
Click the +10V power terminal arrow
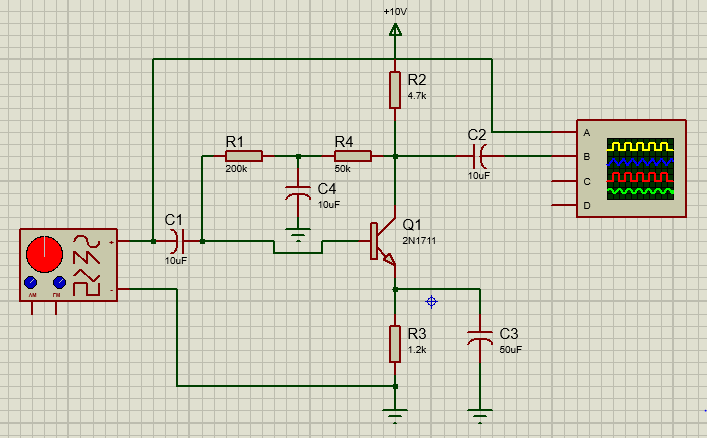395,30
